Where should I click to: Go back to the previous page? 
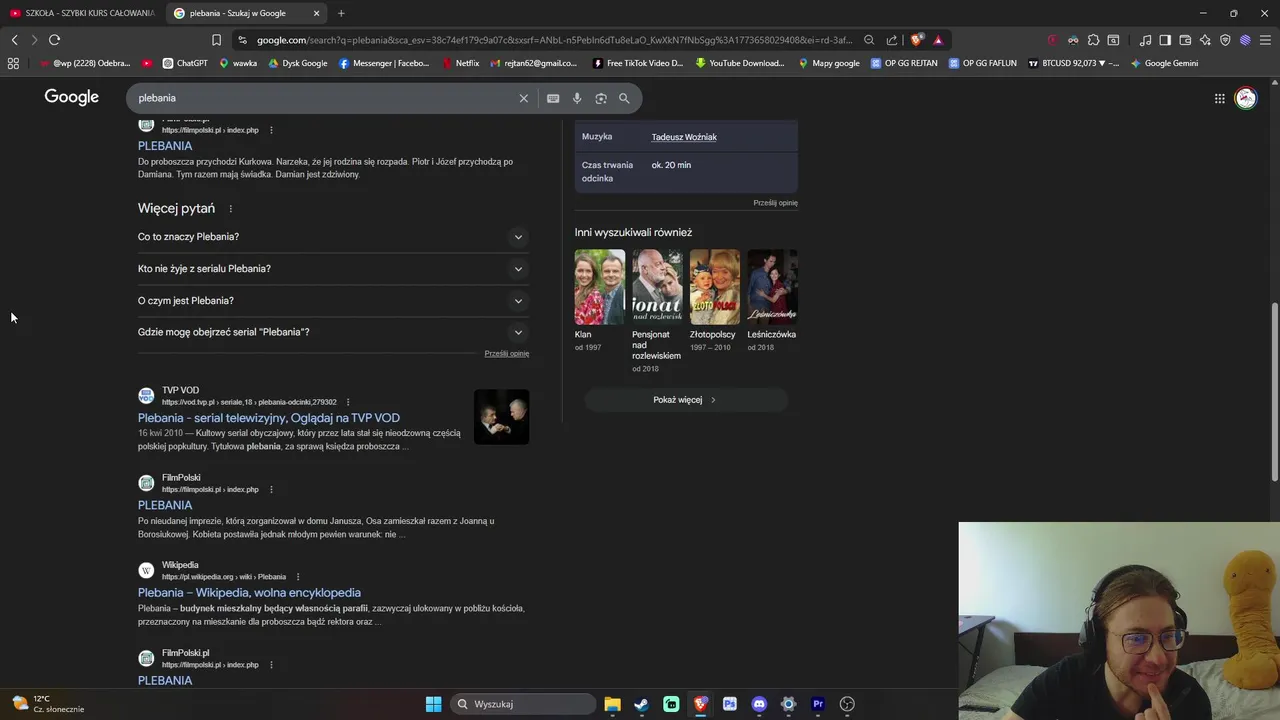(14, 40)
